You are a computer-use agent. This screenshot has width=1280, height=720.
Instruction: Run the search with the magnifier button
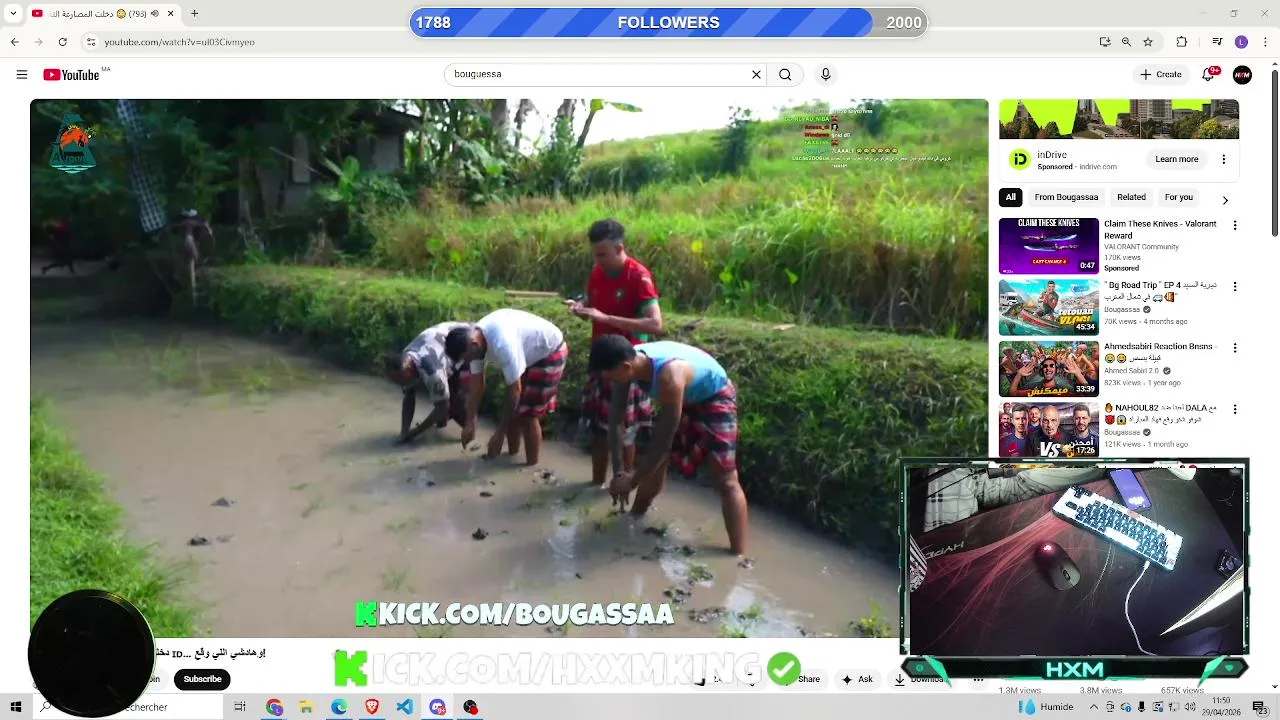click(785, 74)
